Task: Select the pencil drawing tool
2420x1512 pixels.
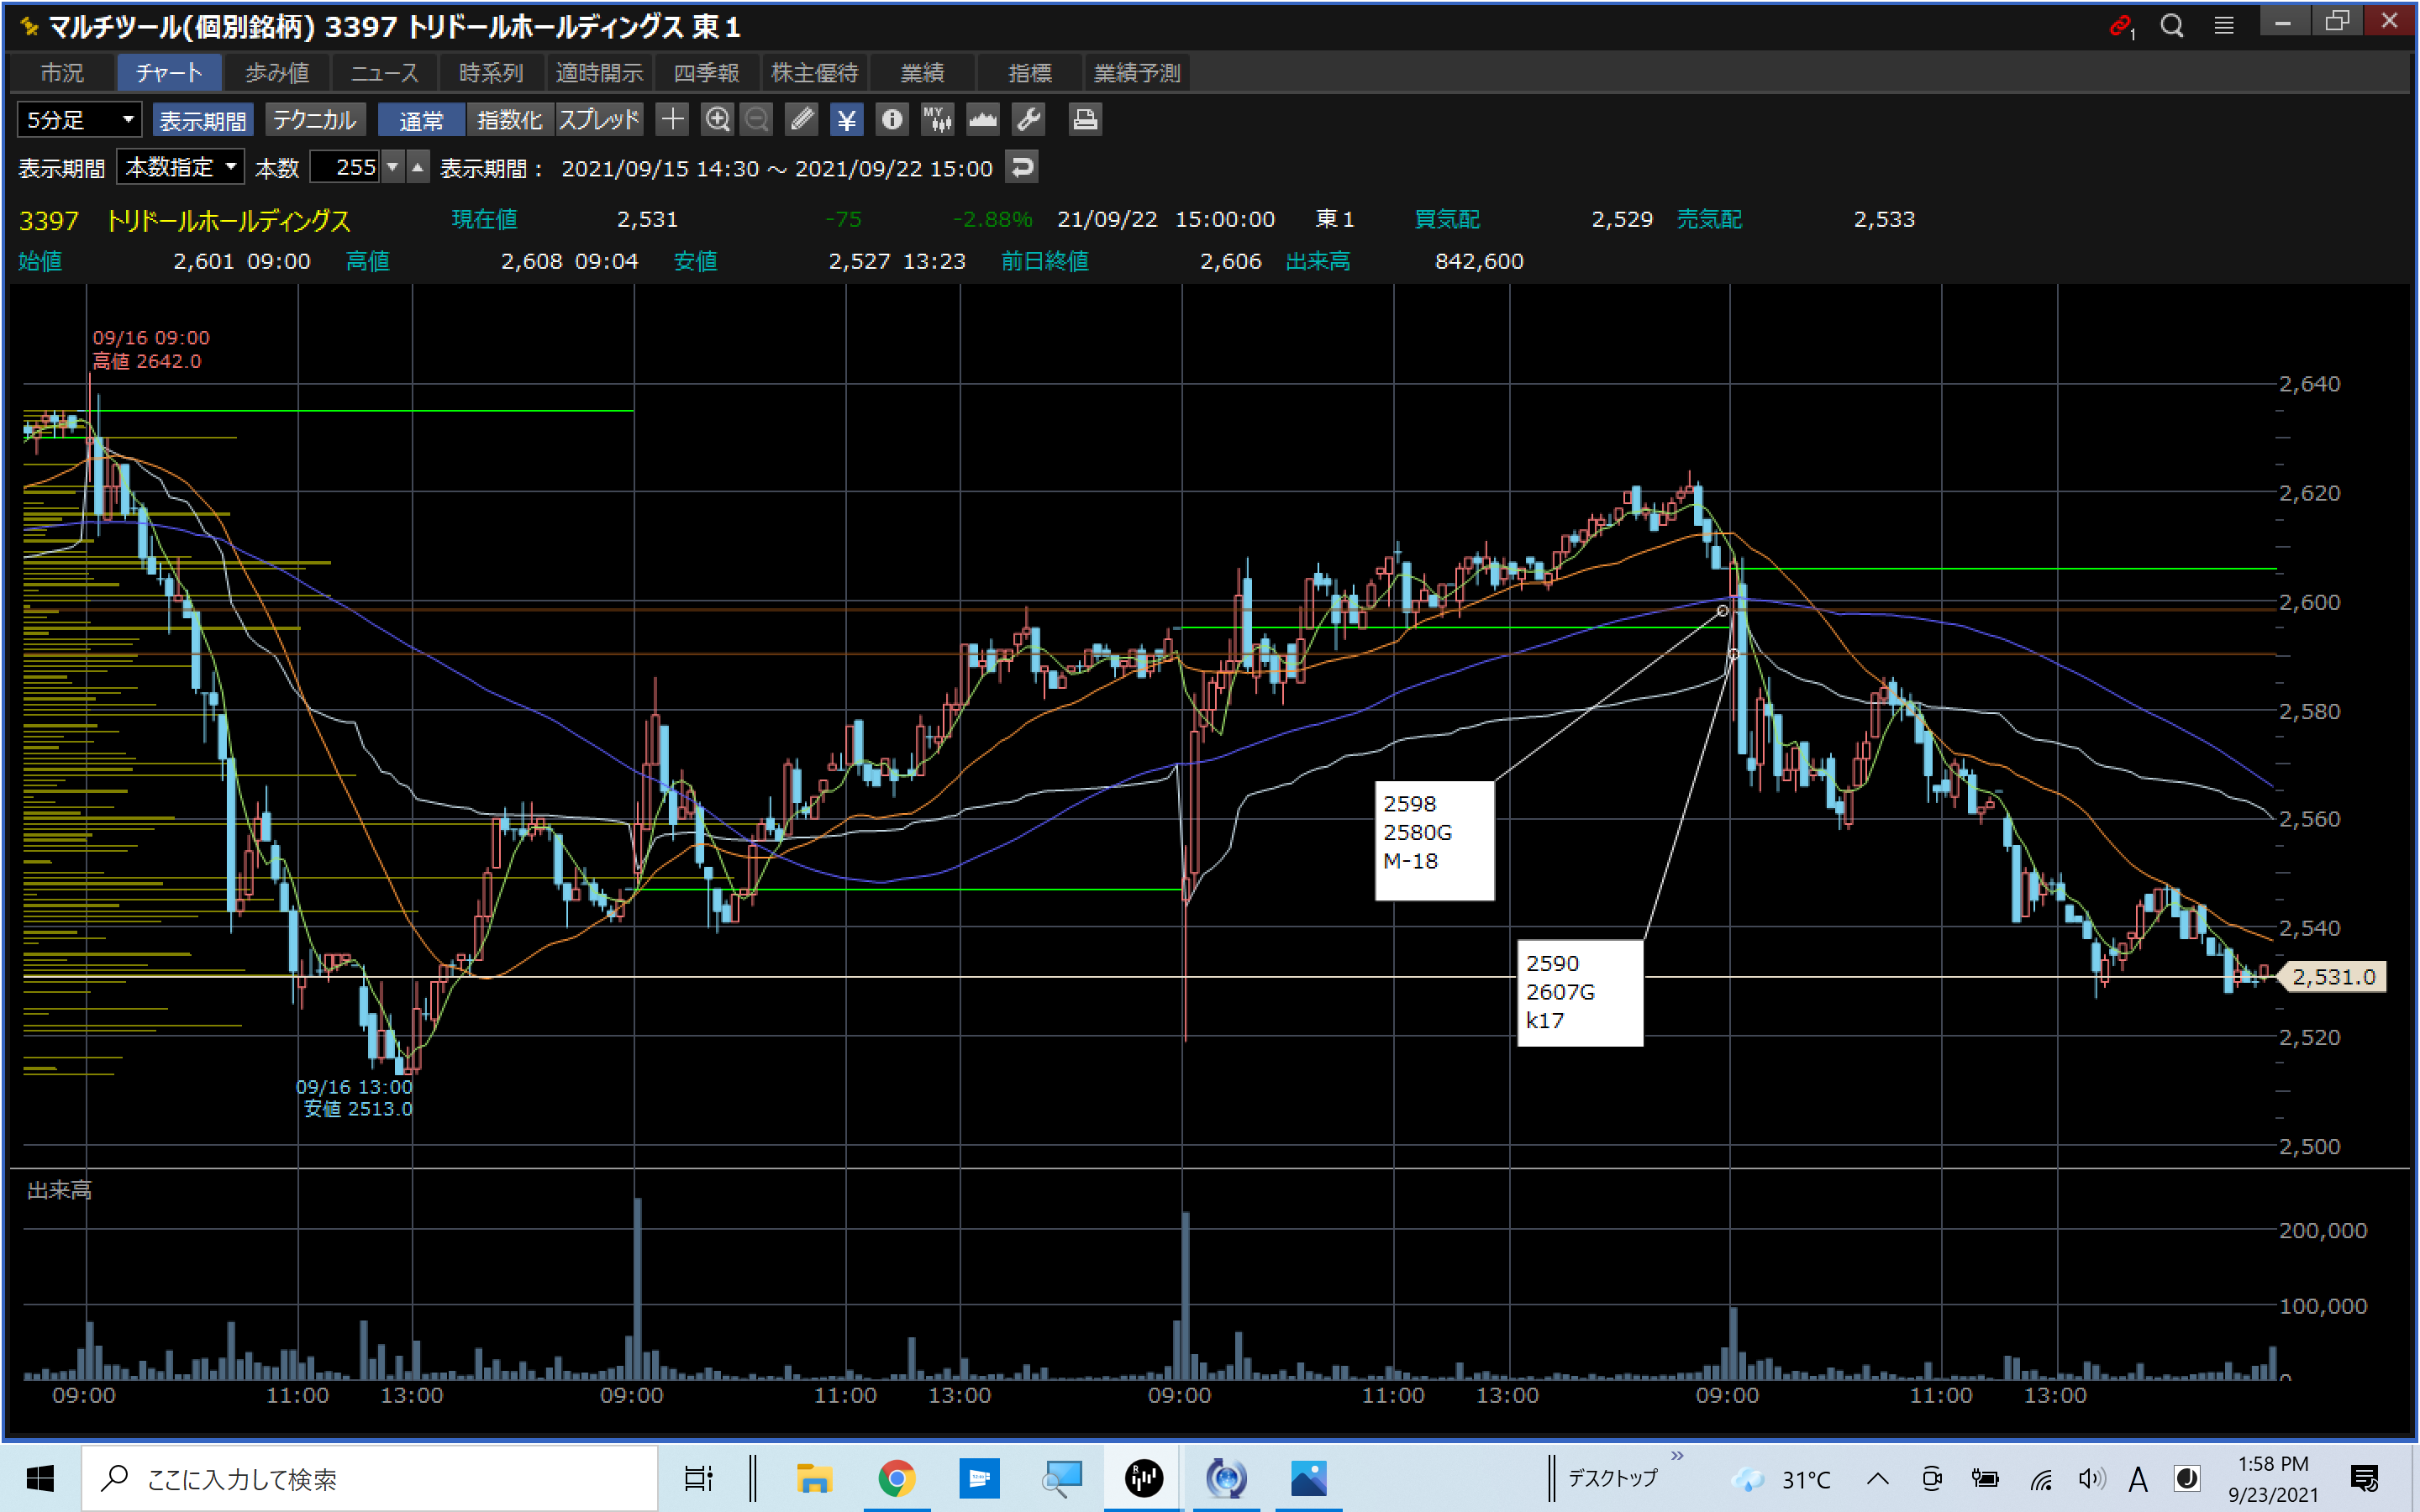Action: [801, 120]
